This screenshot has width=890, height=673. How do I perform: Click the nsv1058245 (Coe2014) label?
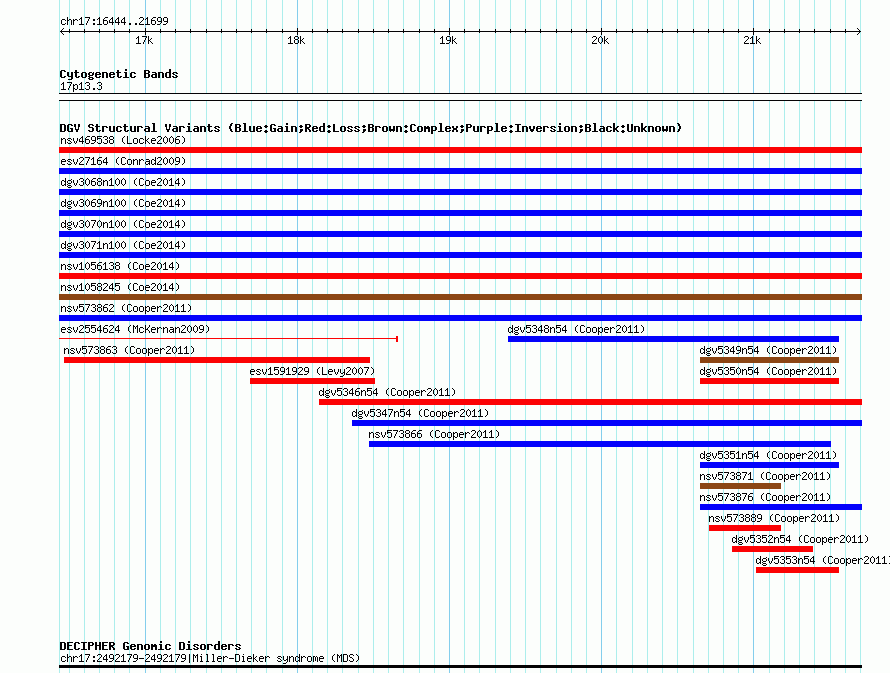point(120,287)
